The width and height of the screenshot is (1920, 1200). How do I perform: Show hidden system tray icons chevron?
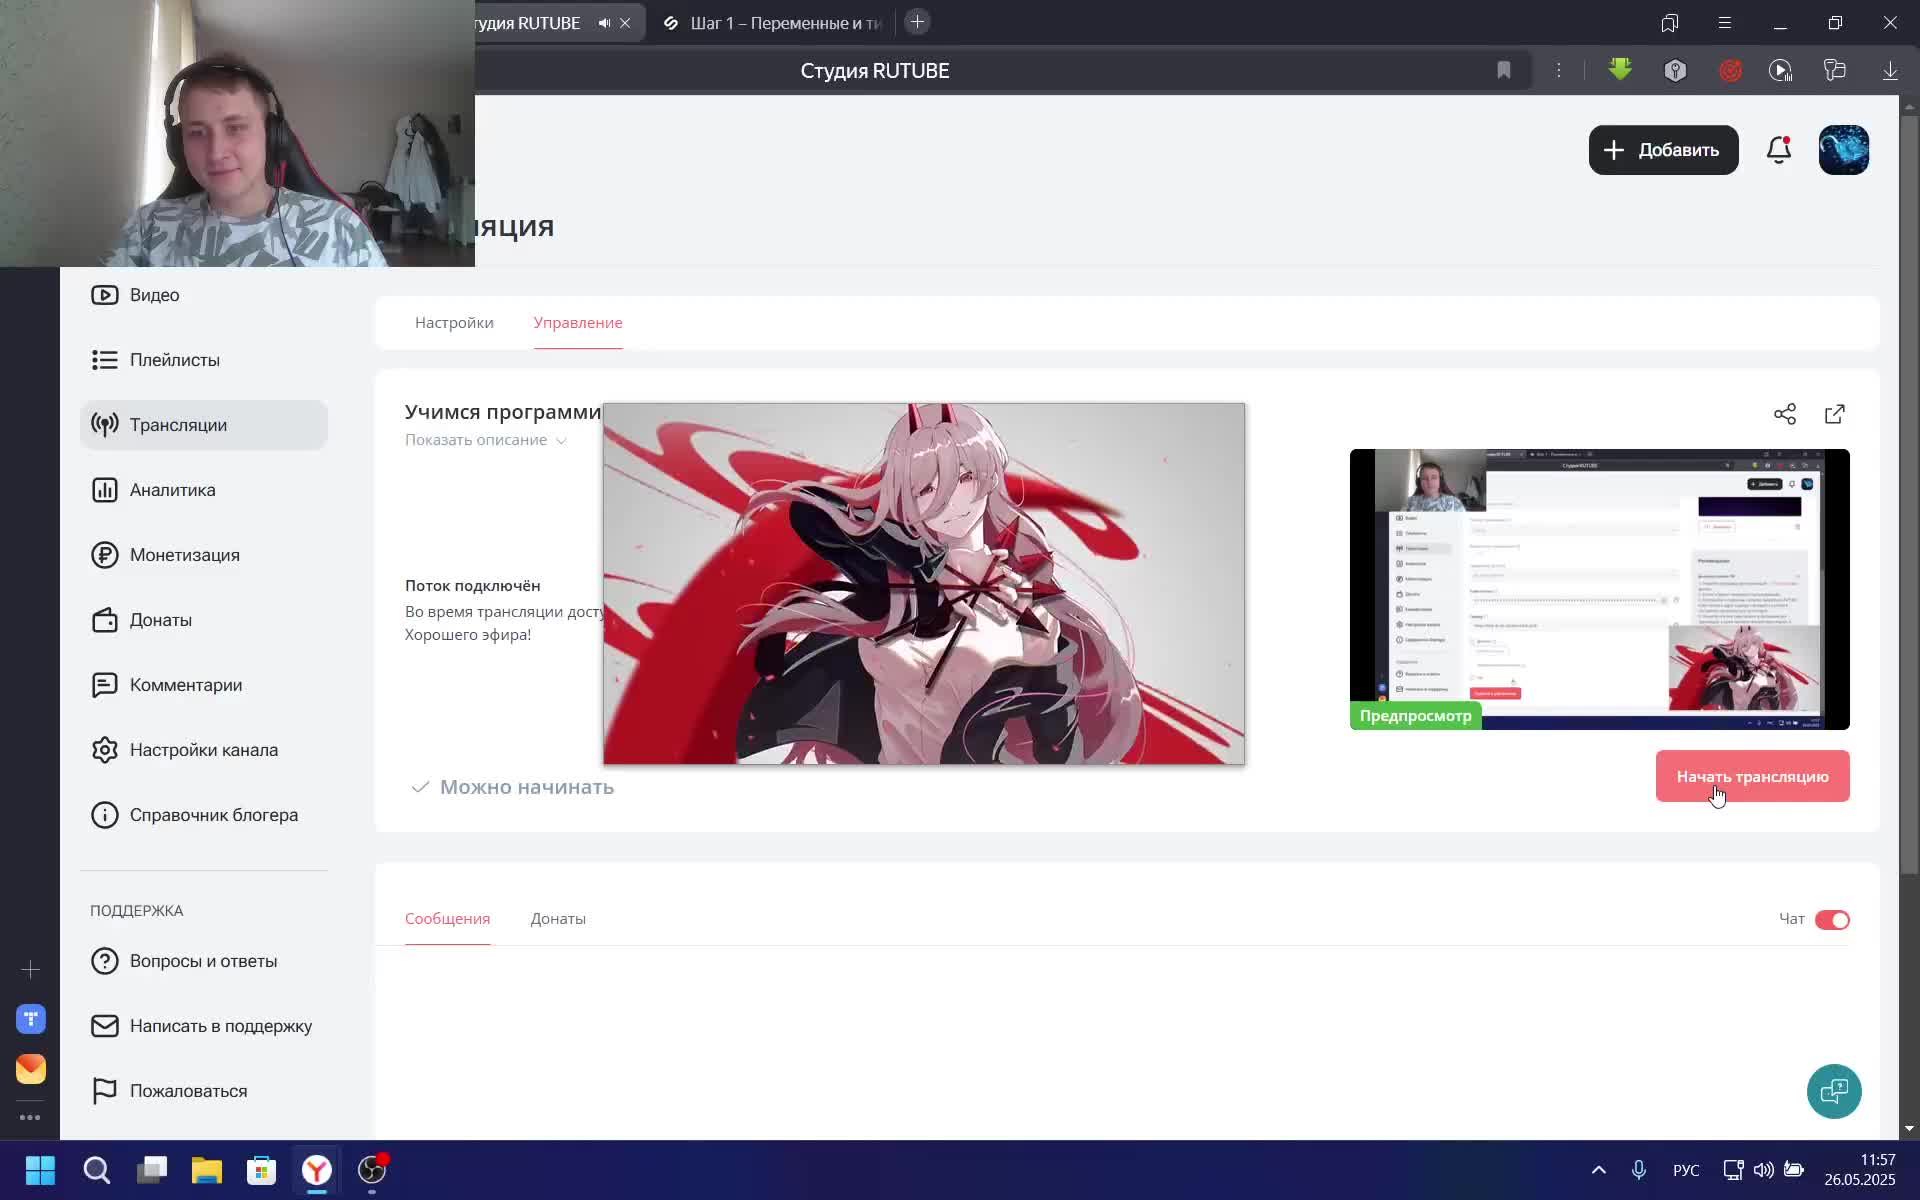coord(1598,1170)
